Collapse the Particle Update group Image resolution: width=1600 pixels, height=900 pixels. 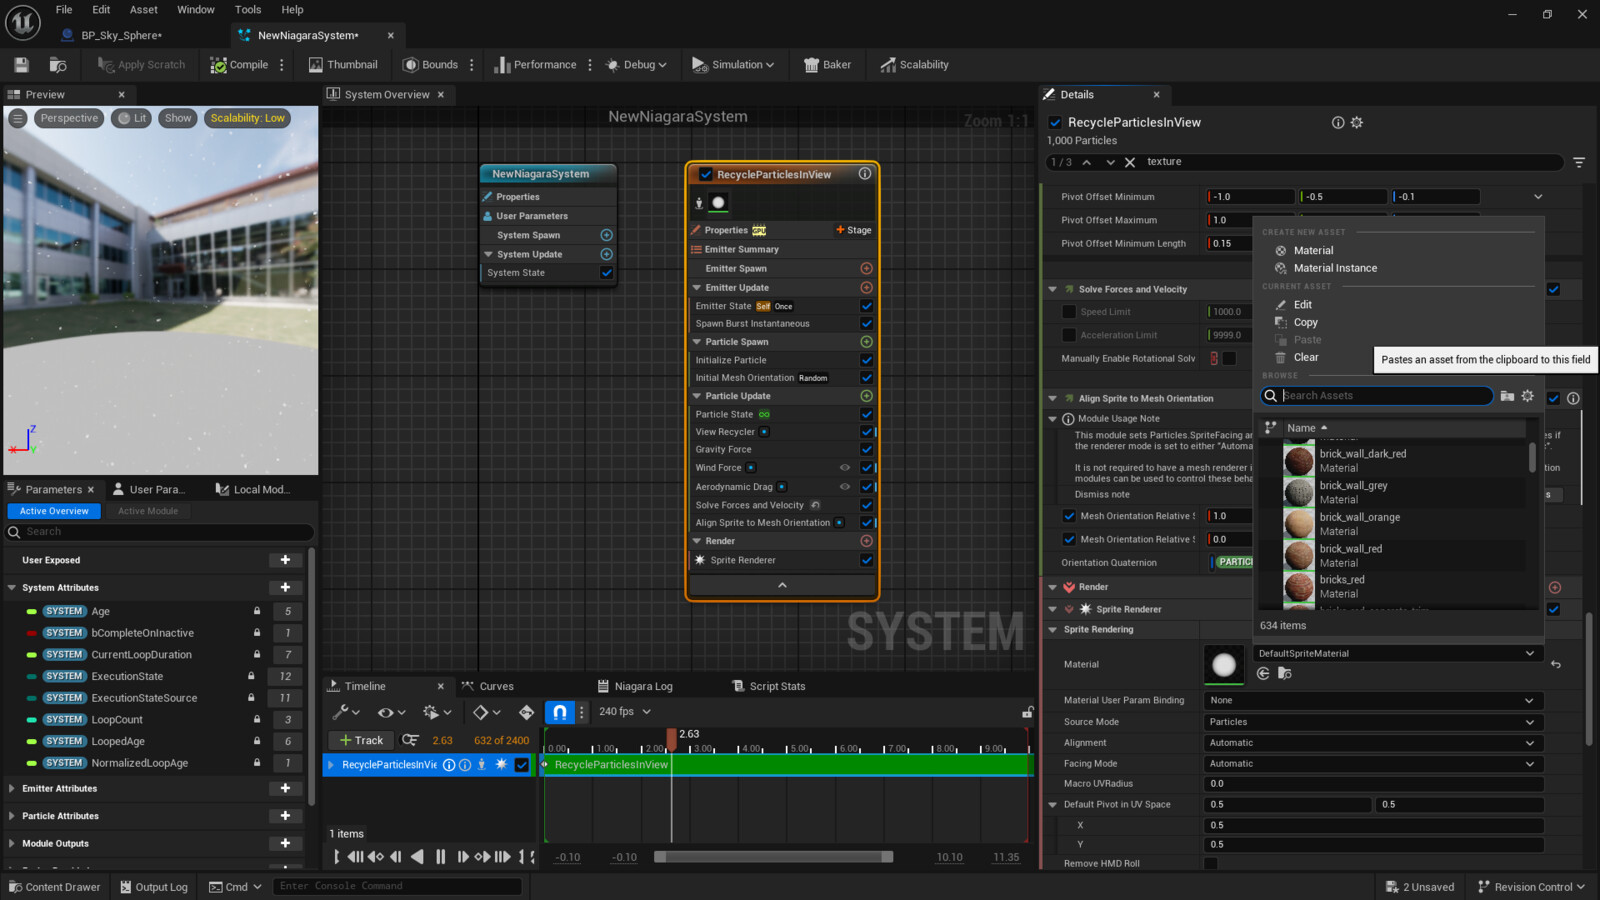click(697, 396)
